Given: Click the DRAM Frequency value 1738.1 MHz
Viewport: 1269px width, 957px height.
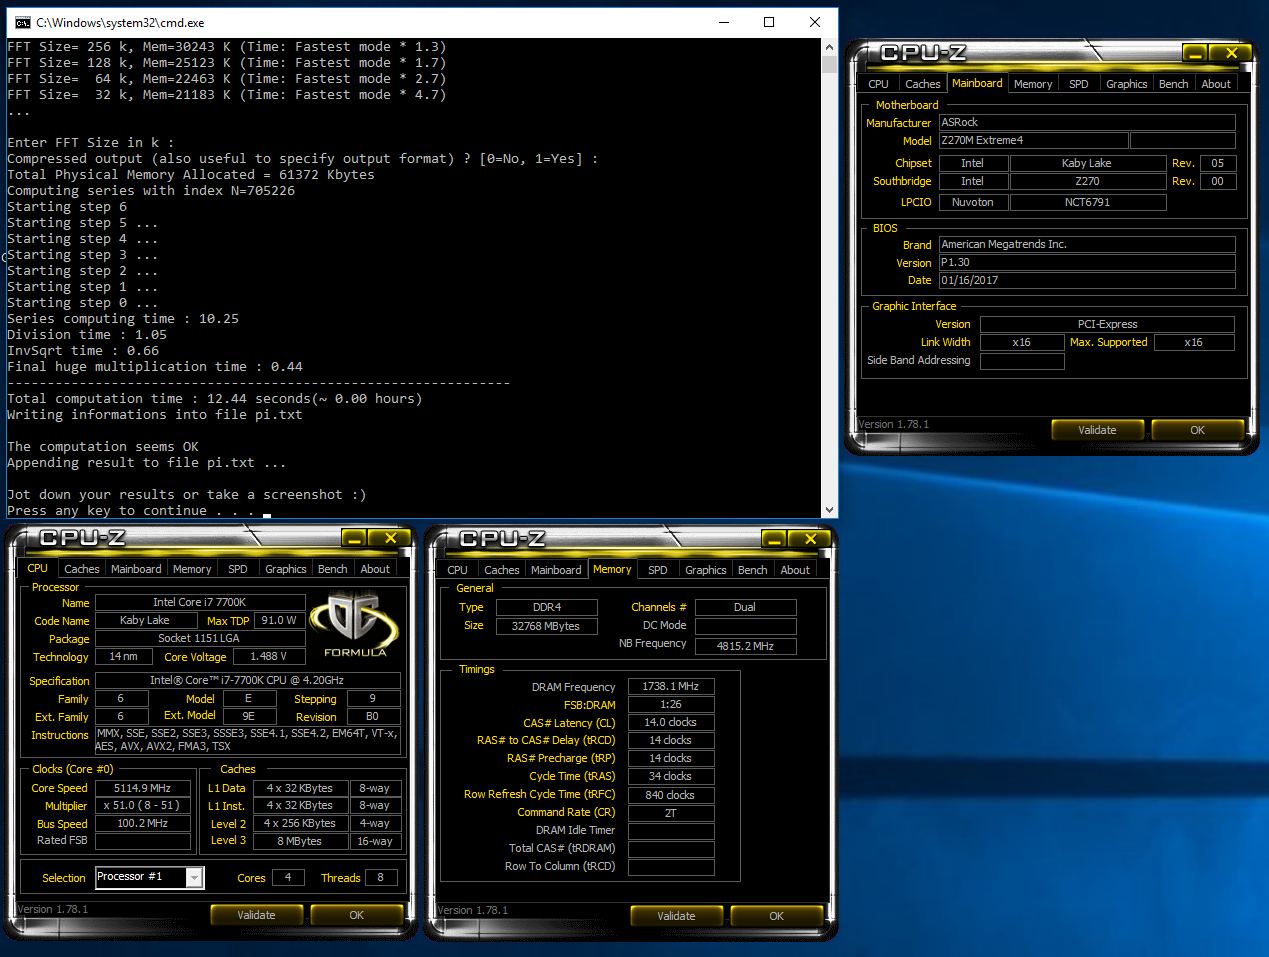Looking at the screenshot, I should 671,686.
